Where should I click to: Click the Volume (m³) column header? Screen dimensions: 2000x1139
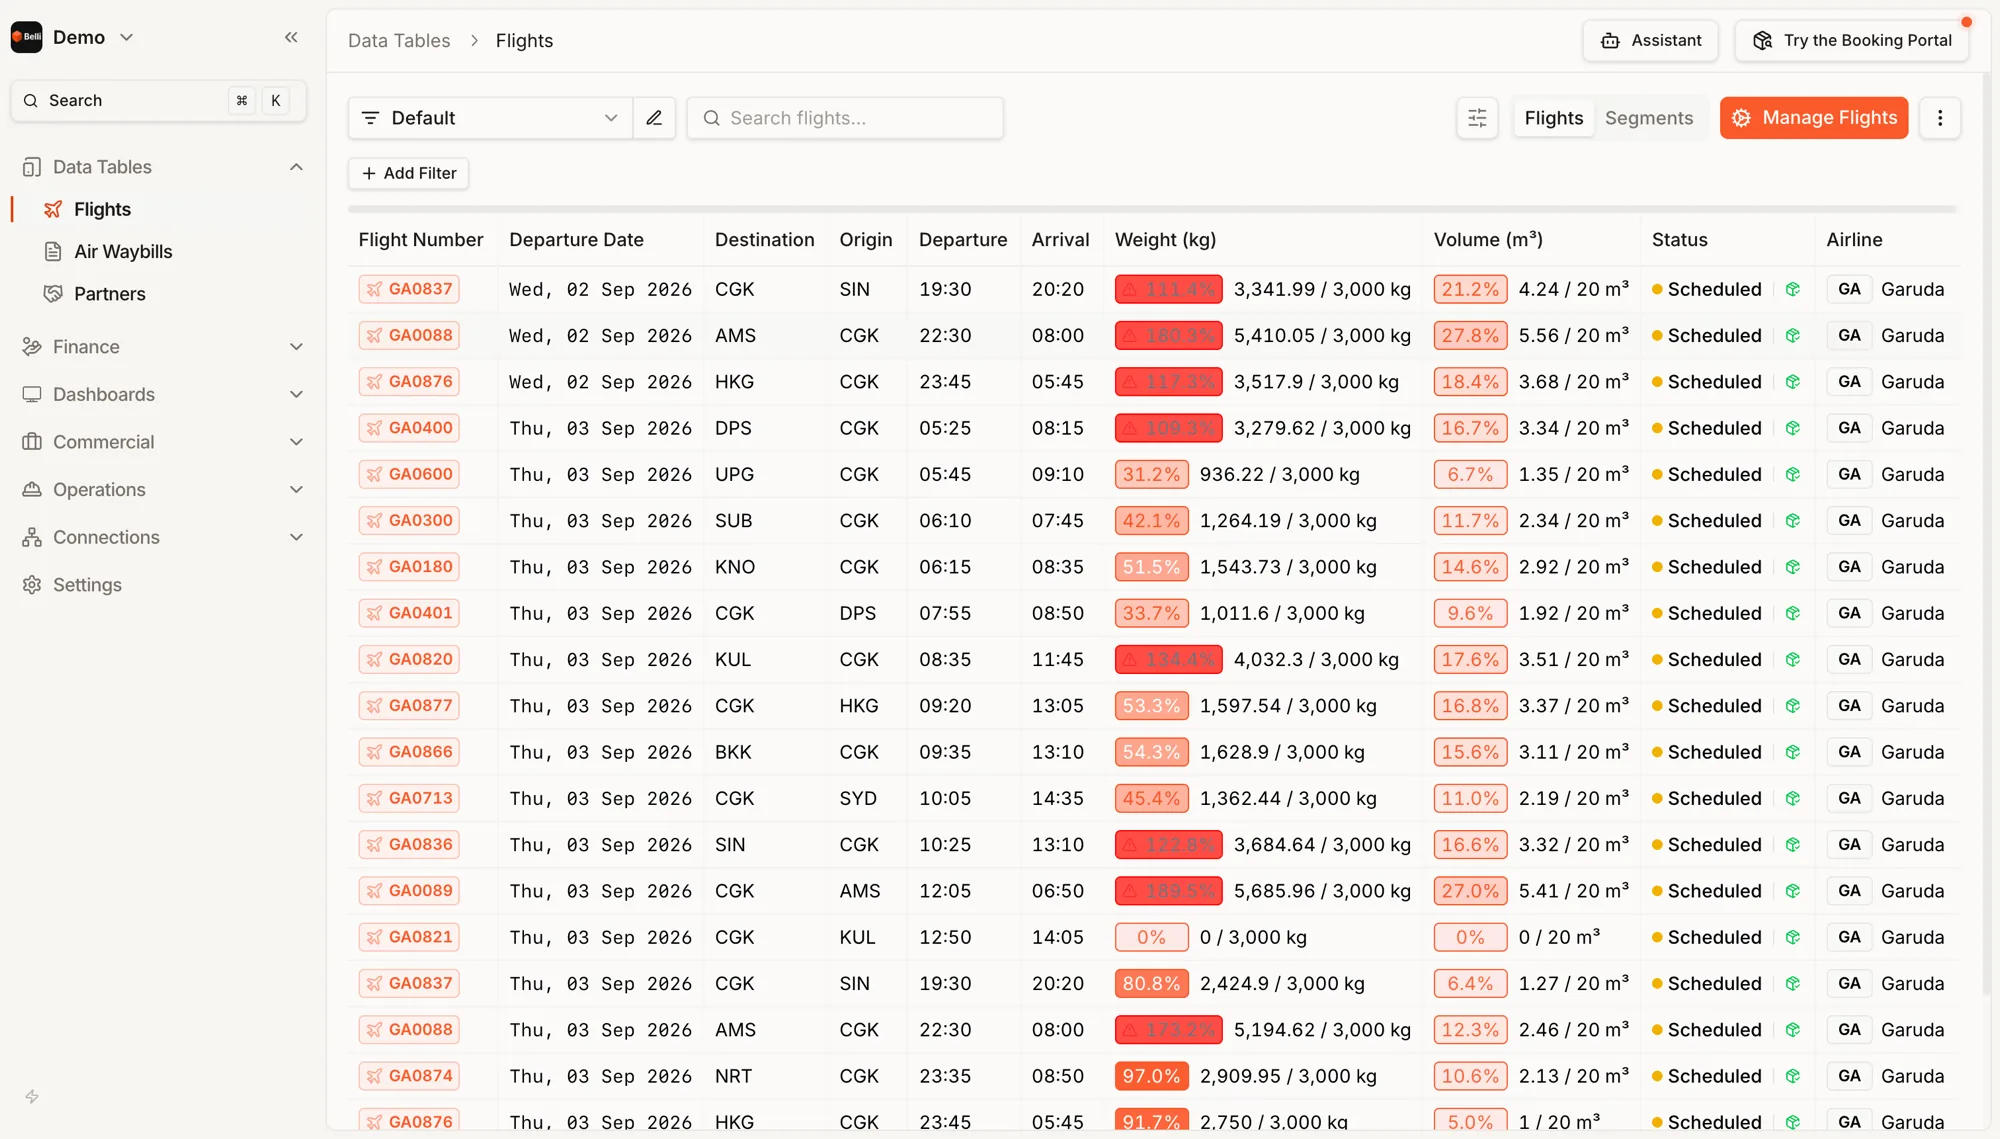pos(1488,240)
